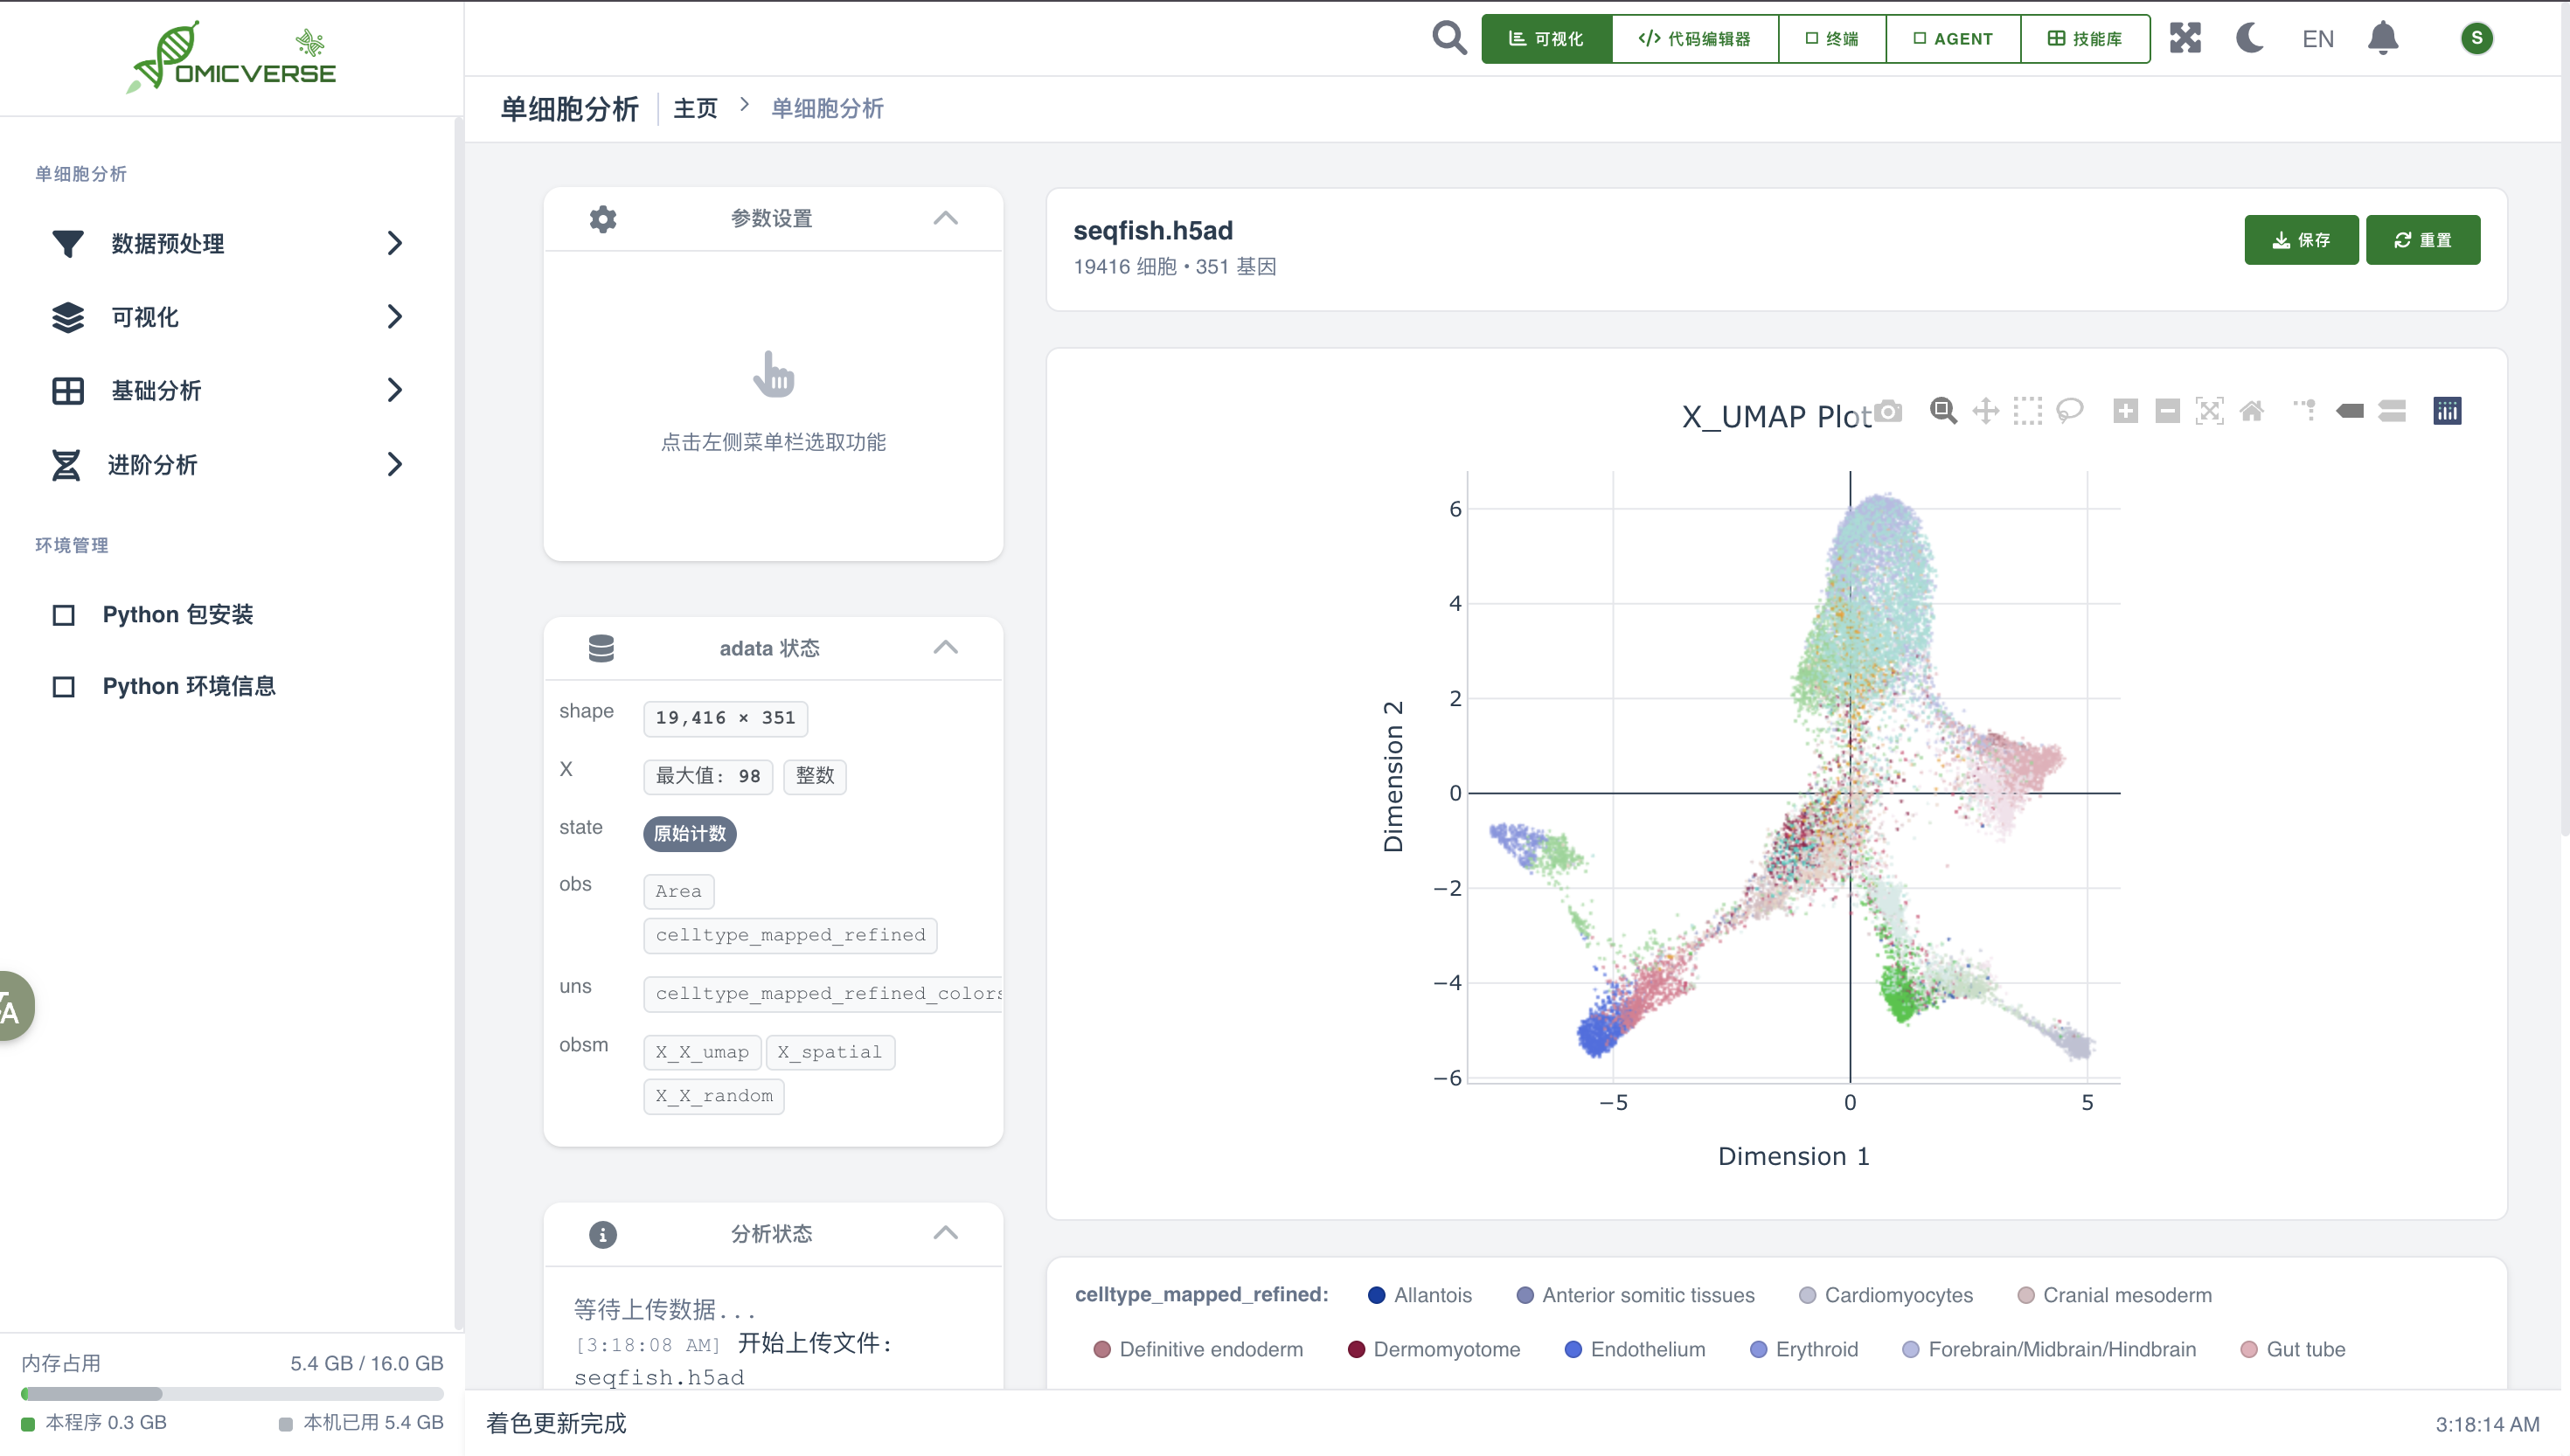The image size is (2570, 1456).
Task: Toggle dark mode moon icon
Action: (x=2250, y=39)
